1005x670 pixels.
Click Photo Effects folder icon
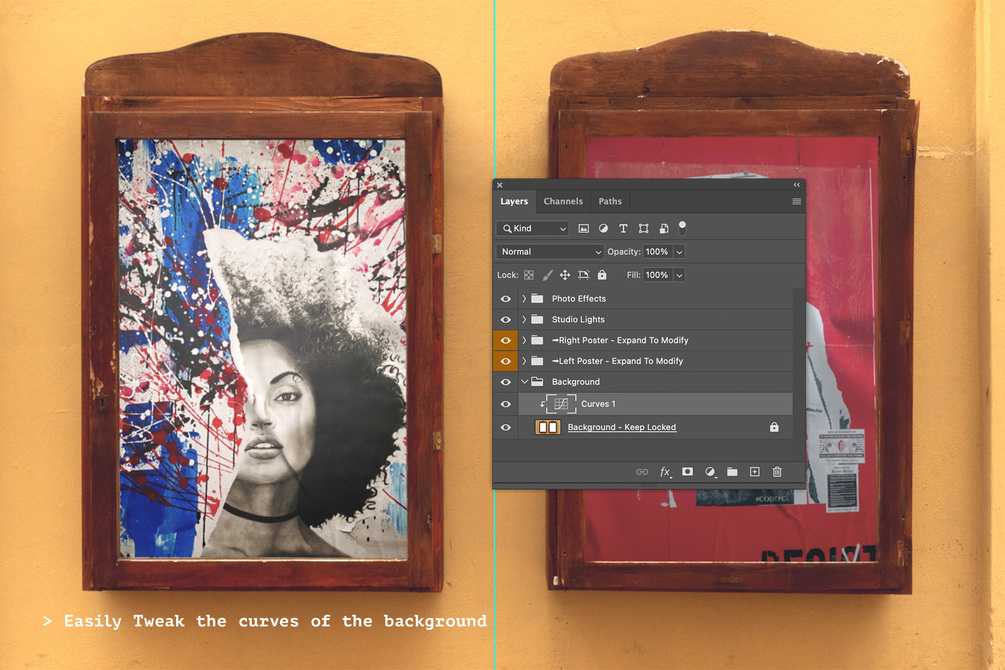click(537, 299)
